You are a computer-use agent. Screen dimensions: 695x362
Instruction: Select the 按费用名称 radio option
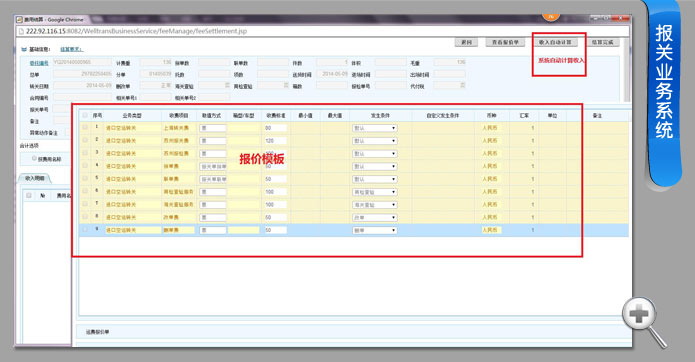(x=34, y=159)
